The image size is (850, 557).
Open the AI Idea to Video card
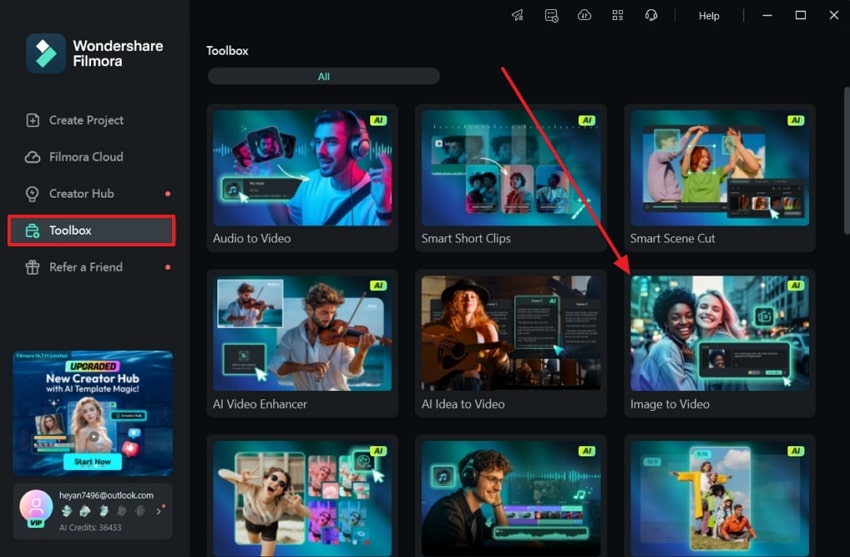click(511, 344)
